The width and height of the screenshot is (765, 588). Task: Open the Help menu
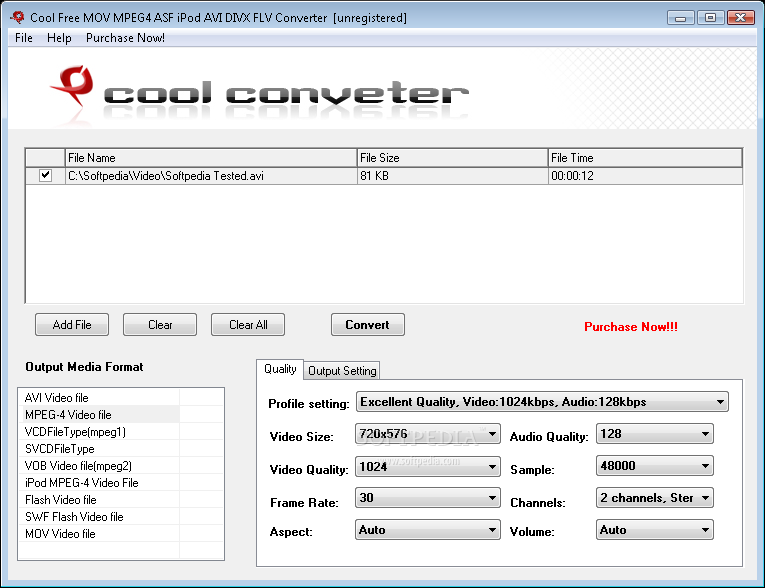click(x=59, y=38)
